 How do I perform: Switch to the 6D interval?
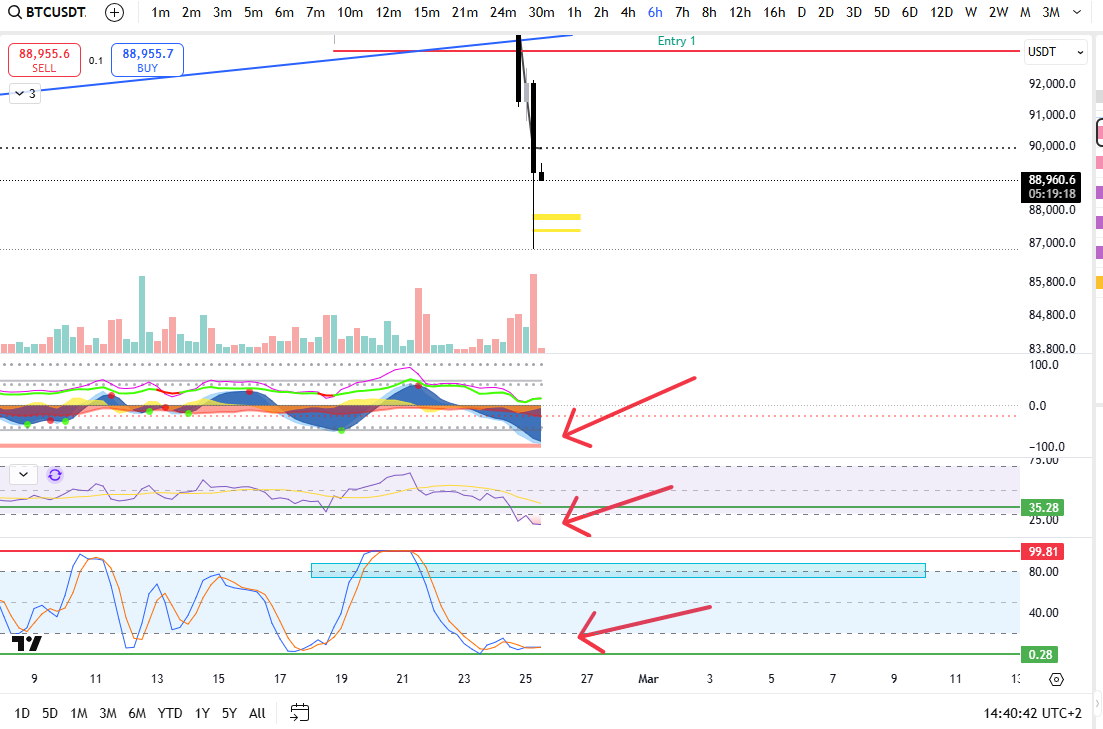[910, 12]
